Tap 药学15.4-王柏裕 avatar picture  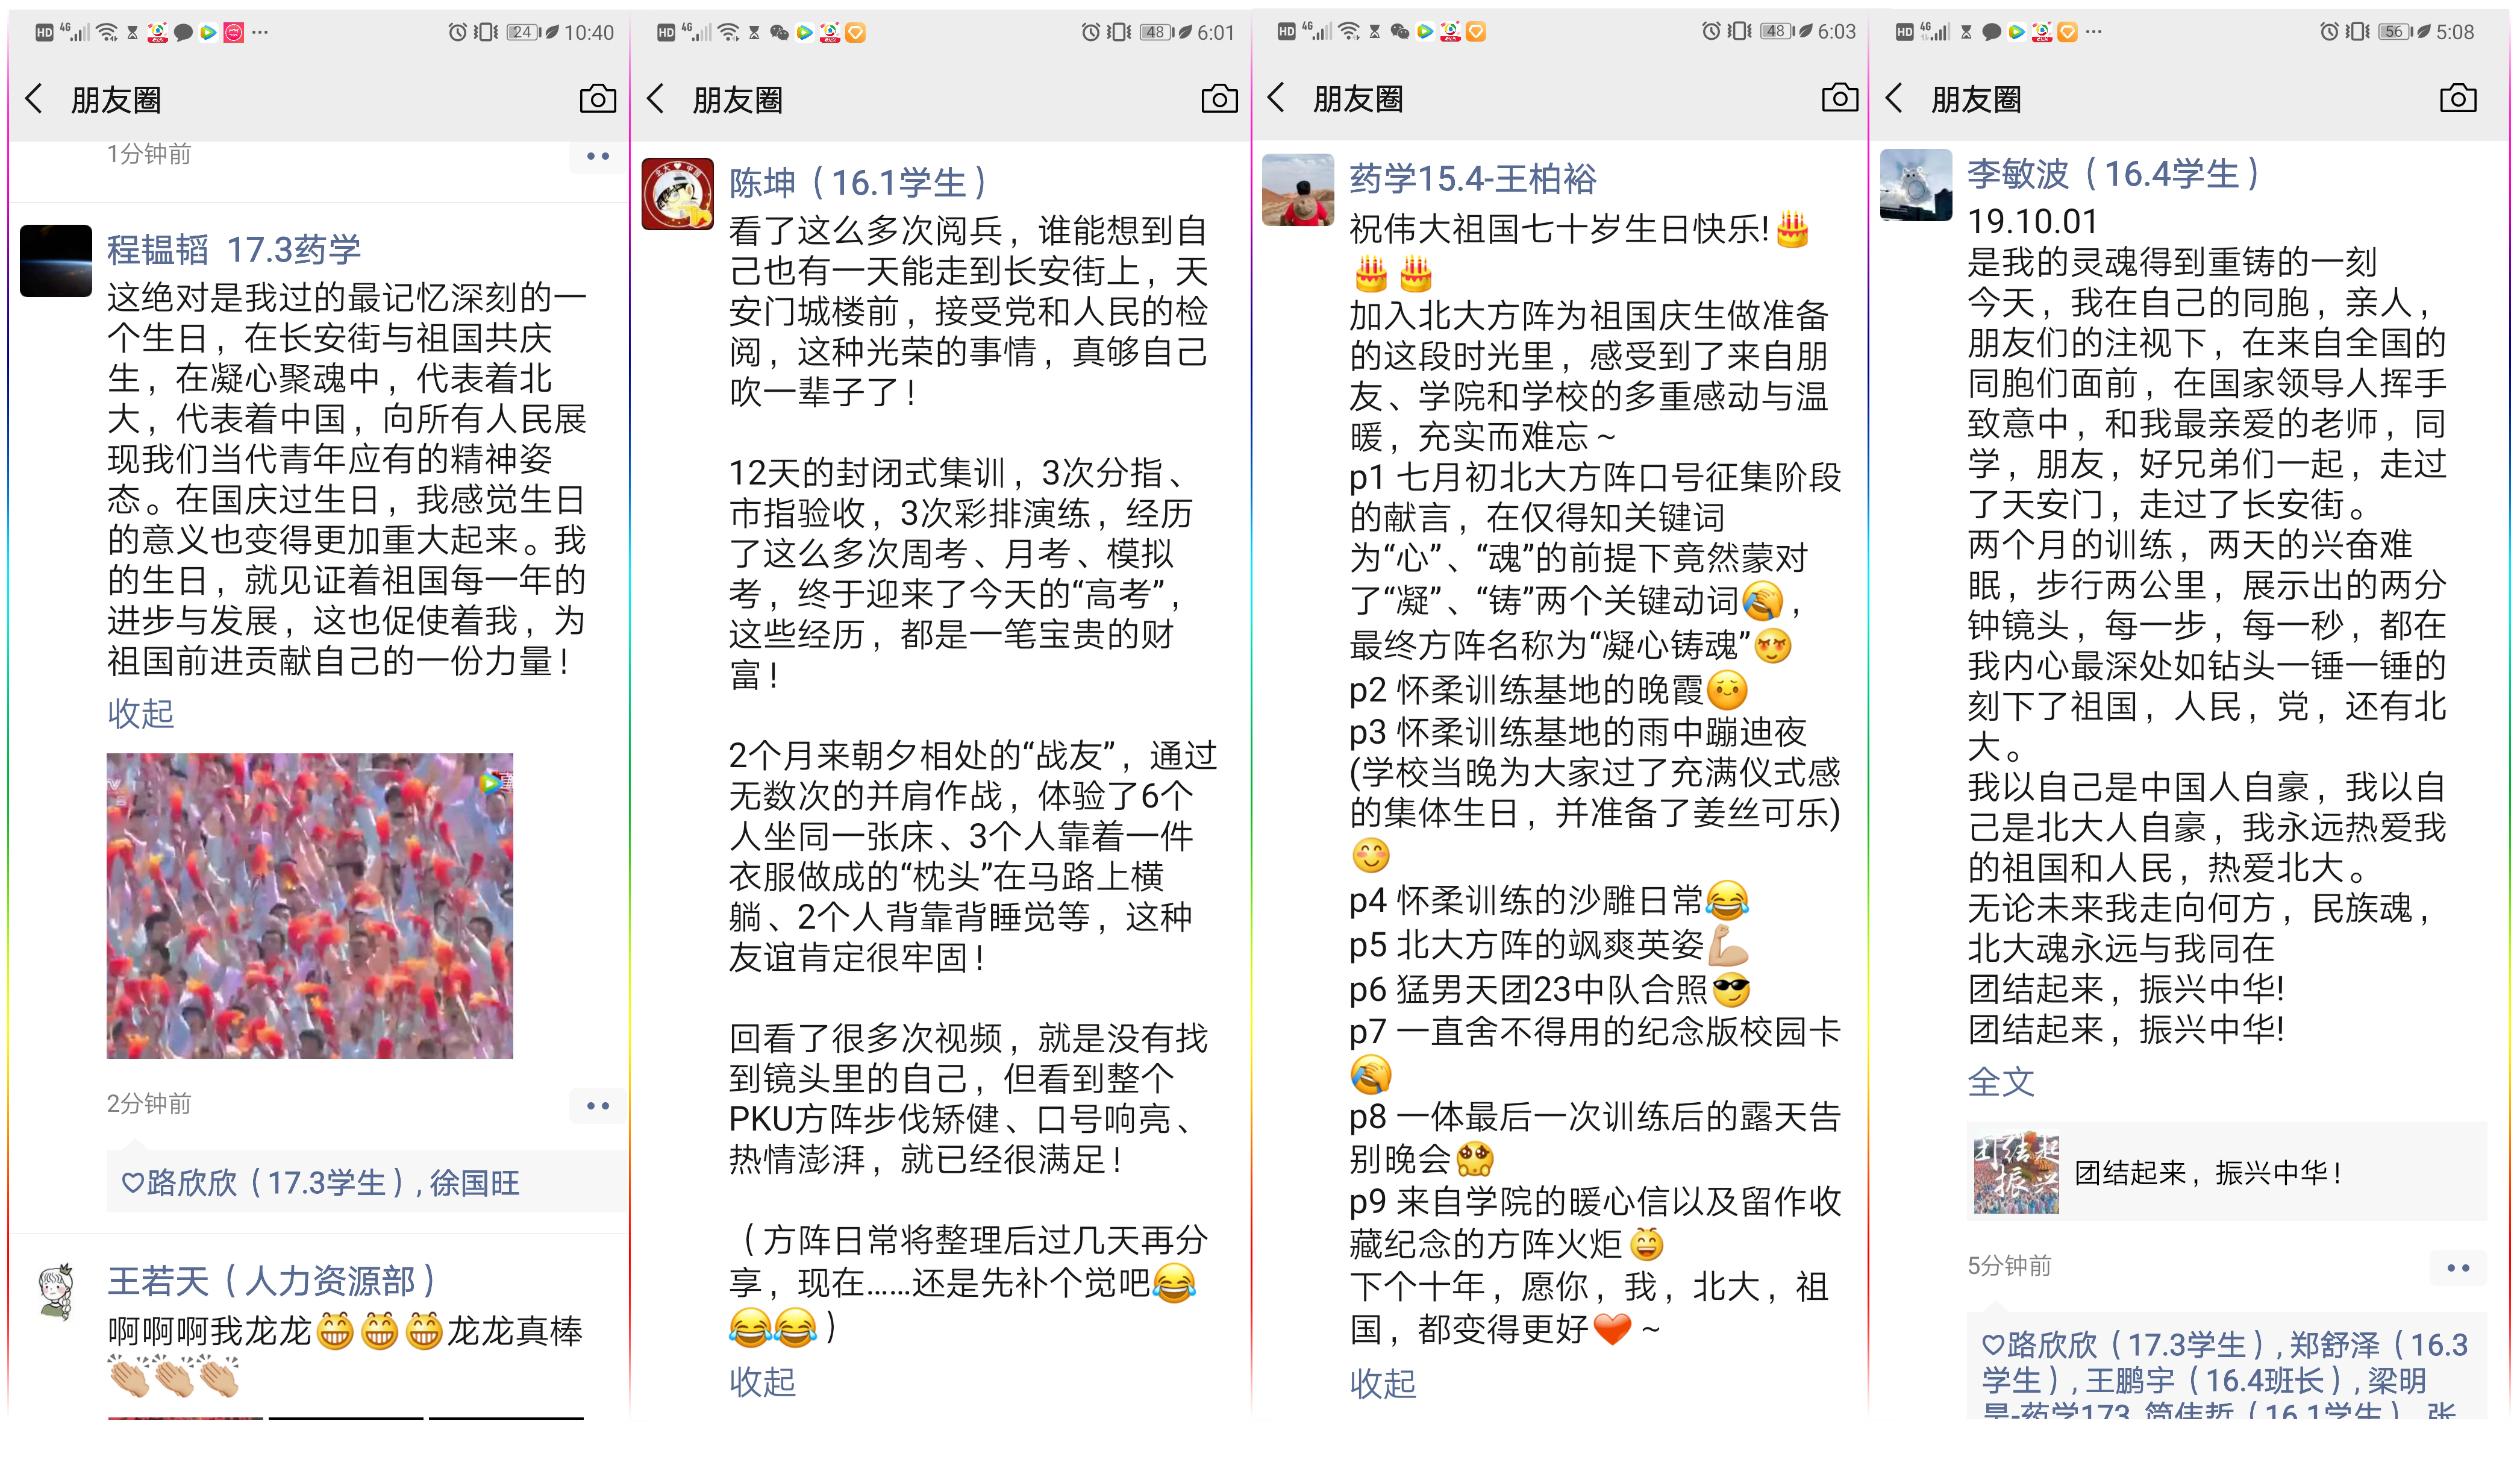point(1297,190)
